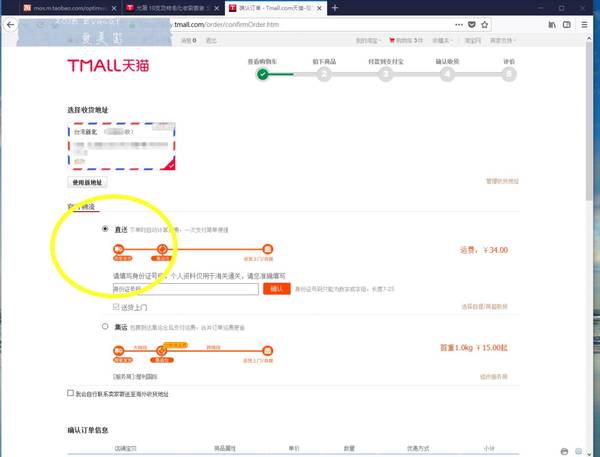
Task: Select the Tmall confirm order tab
Action: coord(276,8)
